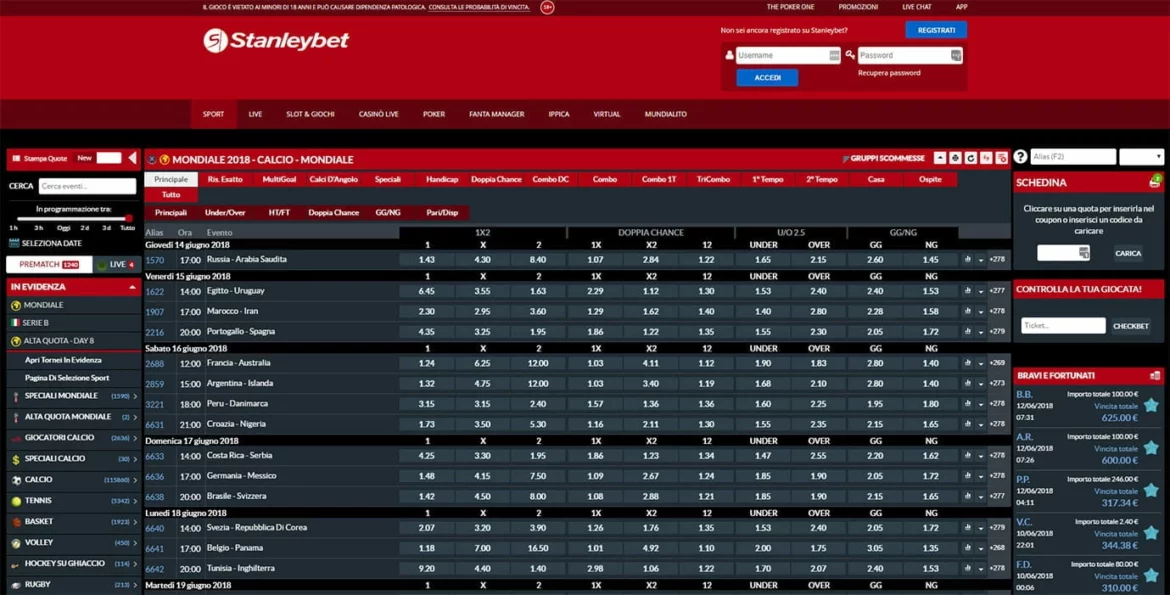Click the help question mark icon
The width and height of the screenshot is (1170, 595).
pos(1020,157)
